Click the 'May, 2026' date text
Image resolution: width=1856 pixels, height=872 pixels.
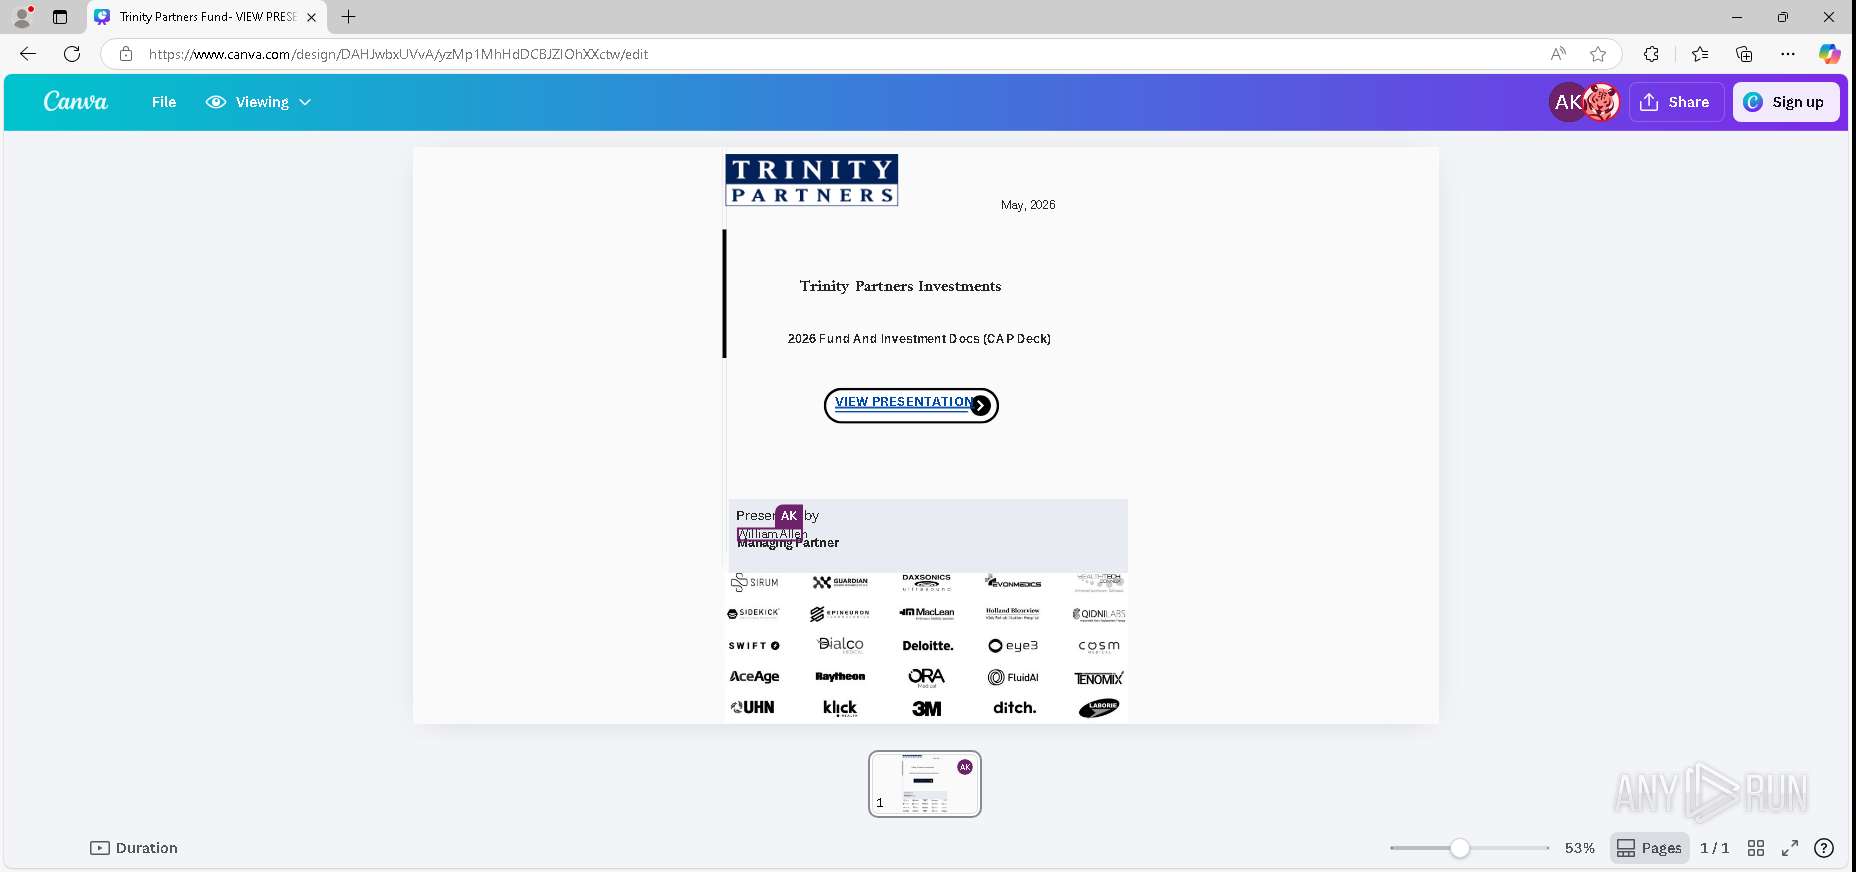[1028, 205]
